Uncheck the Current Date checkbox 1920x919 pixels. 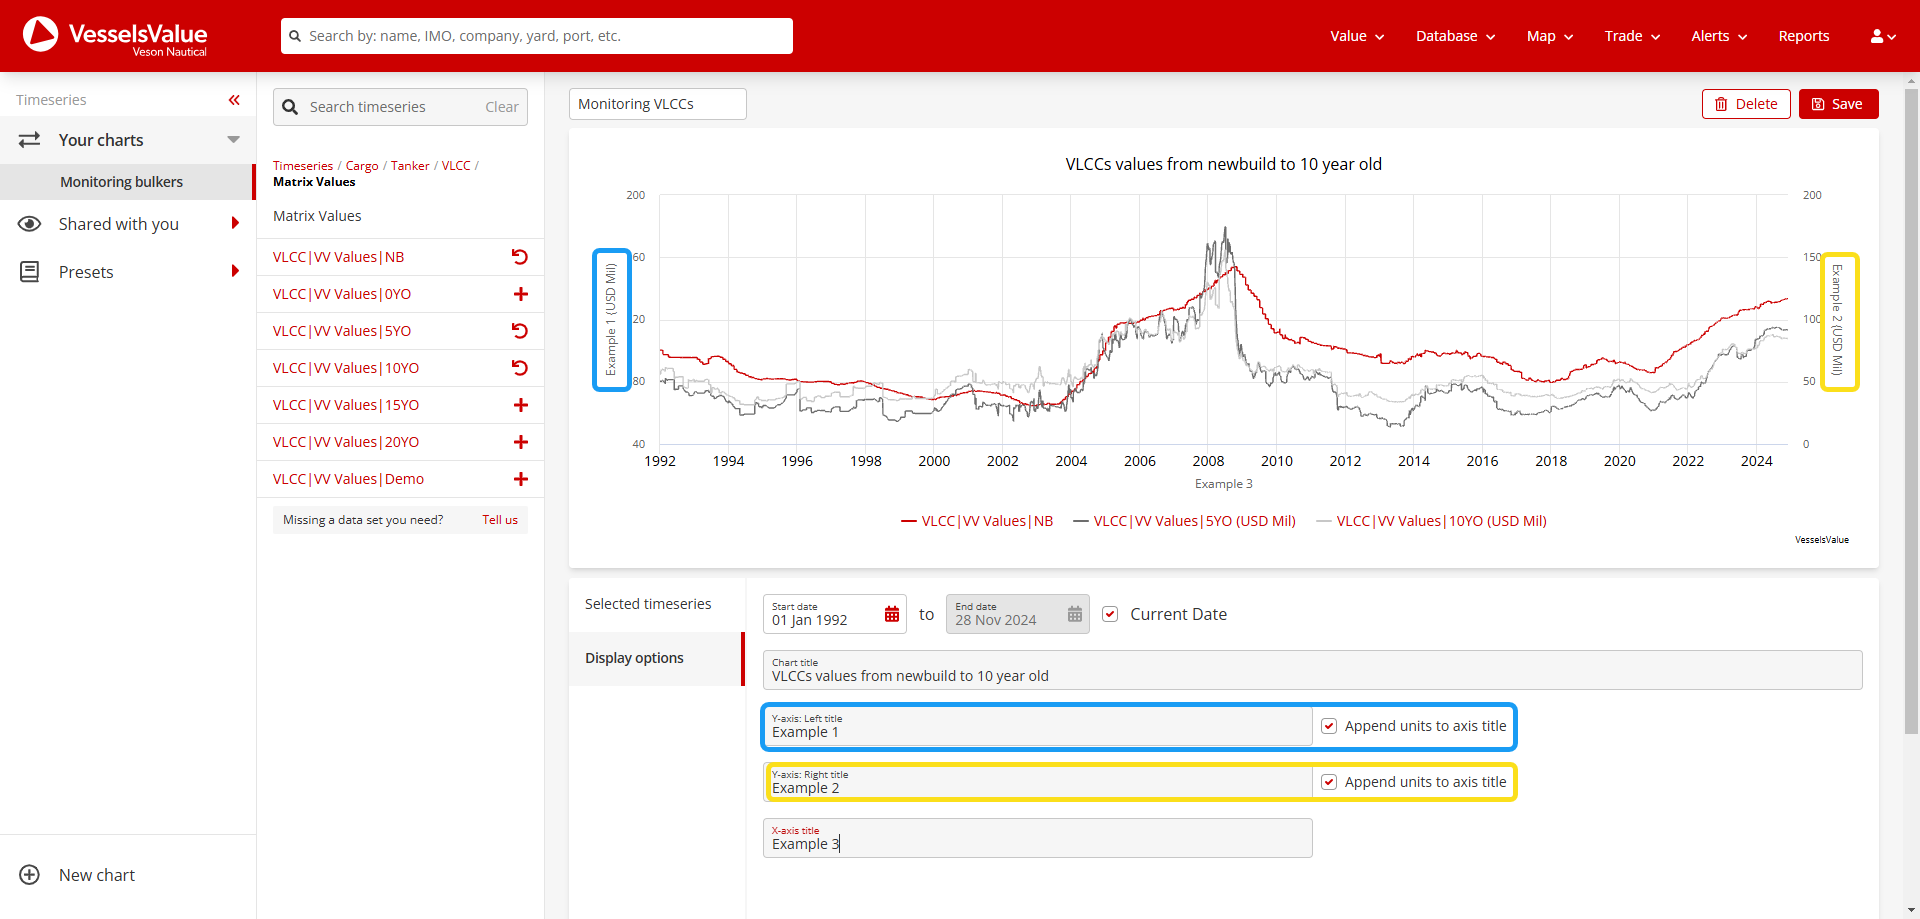1110,613
